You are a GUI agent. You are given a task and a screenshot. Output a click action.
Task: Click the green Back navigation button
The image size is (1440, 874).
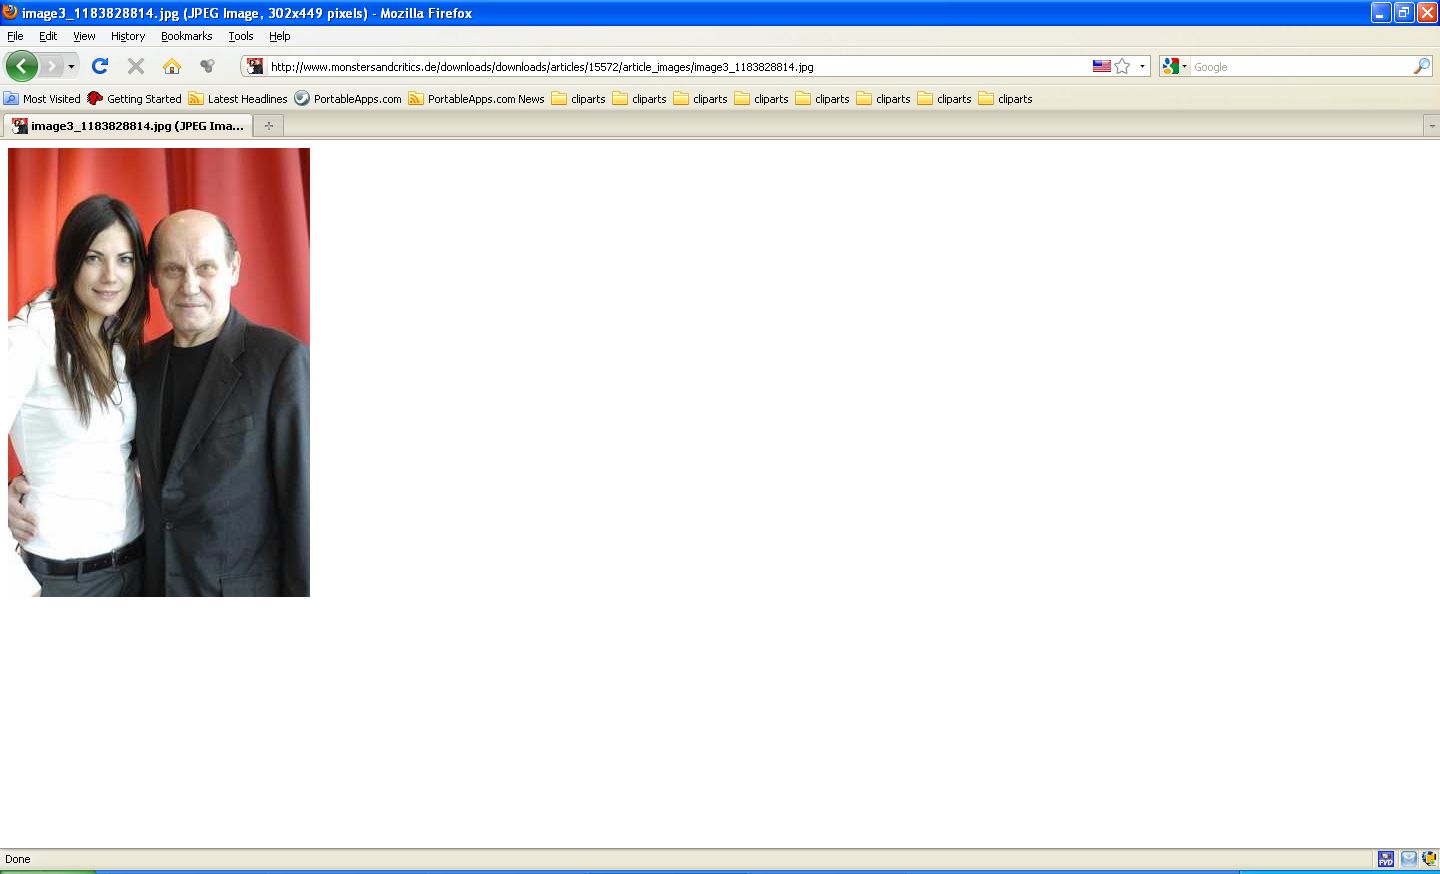[x=21, y=66]
